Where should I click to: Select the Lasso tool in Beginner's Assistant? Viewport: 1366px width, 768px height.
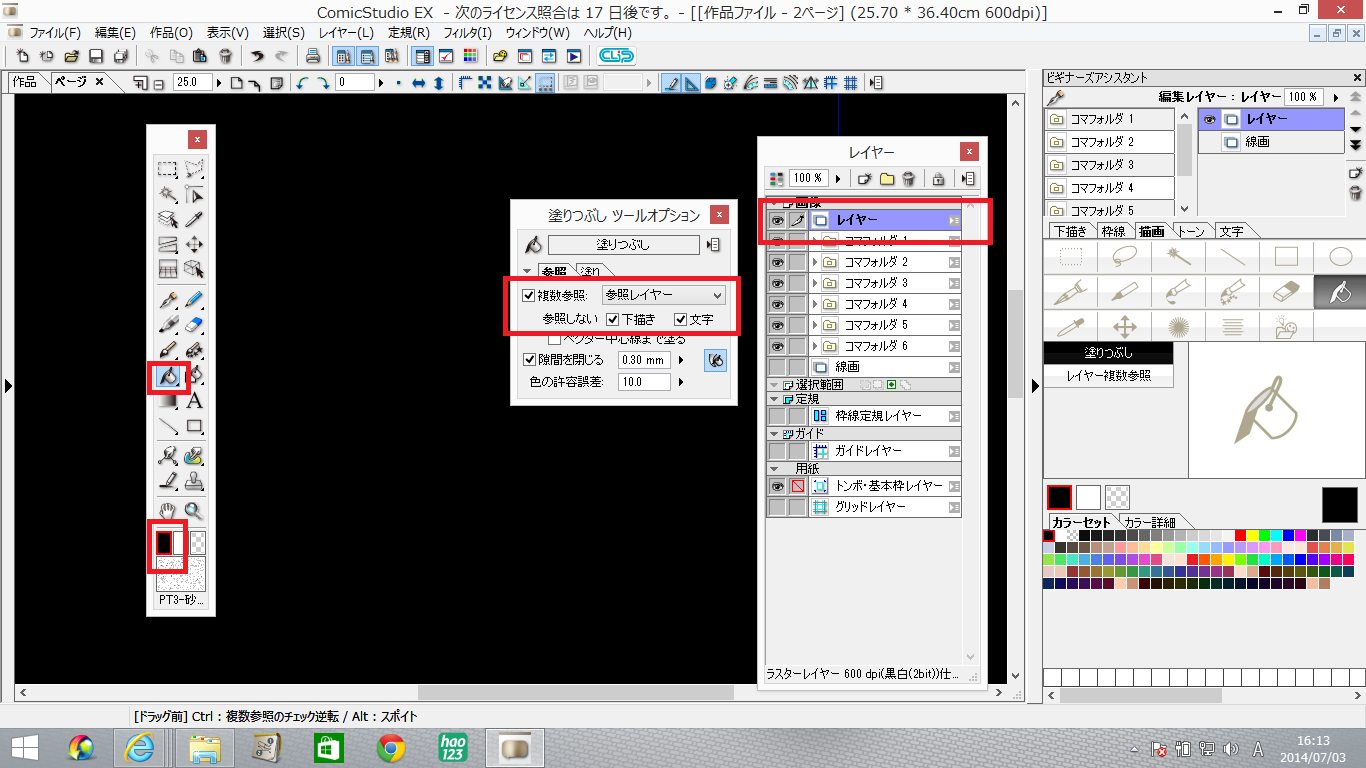pyautogui.click(x=1125, y=257)
